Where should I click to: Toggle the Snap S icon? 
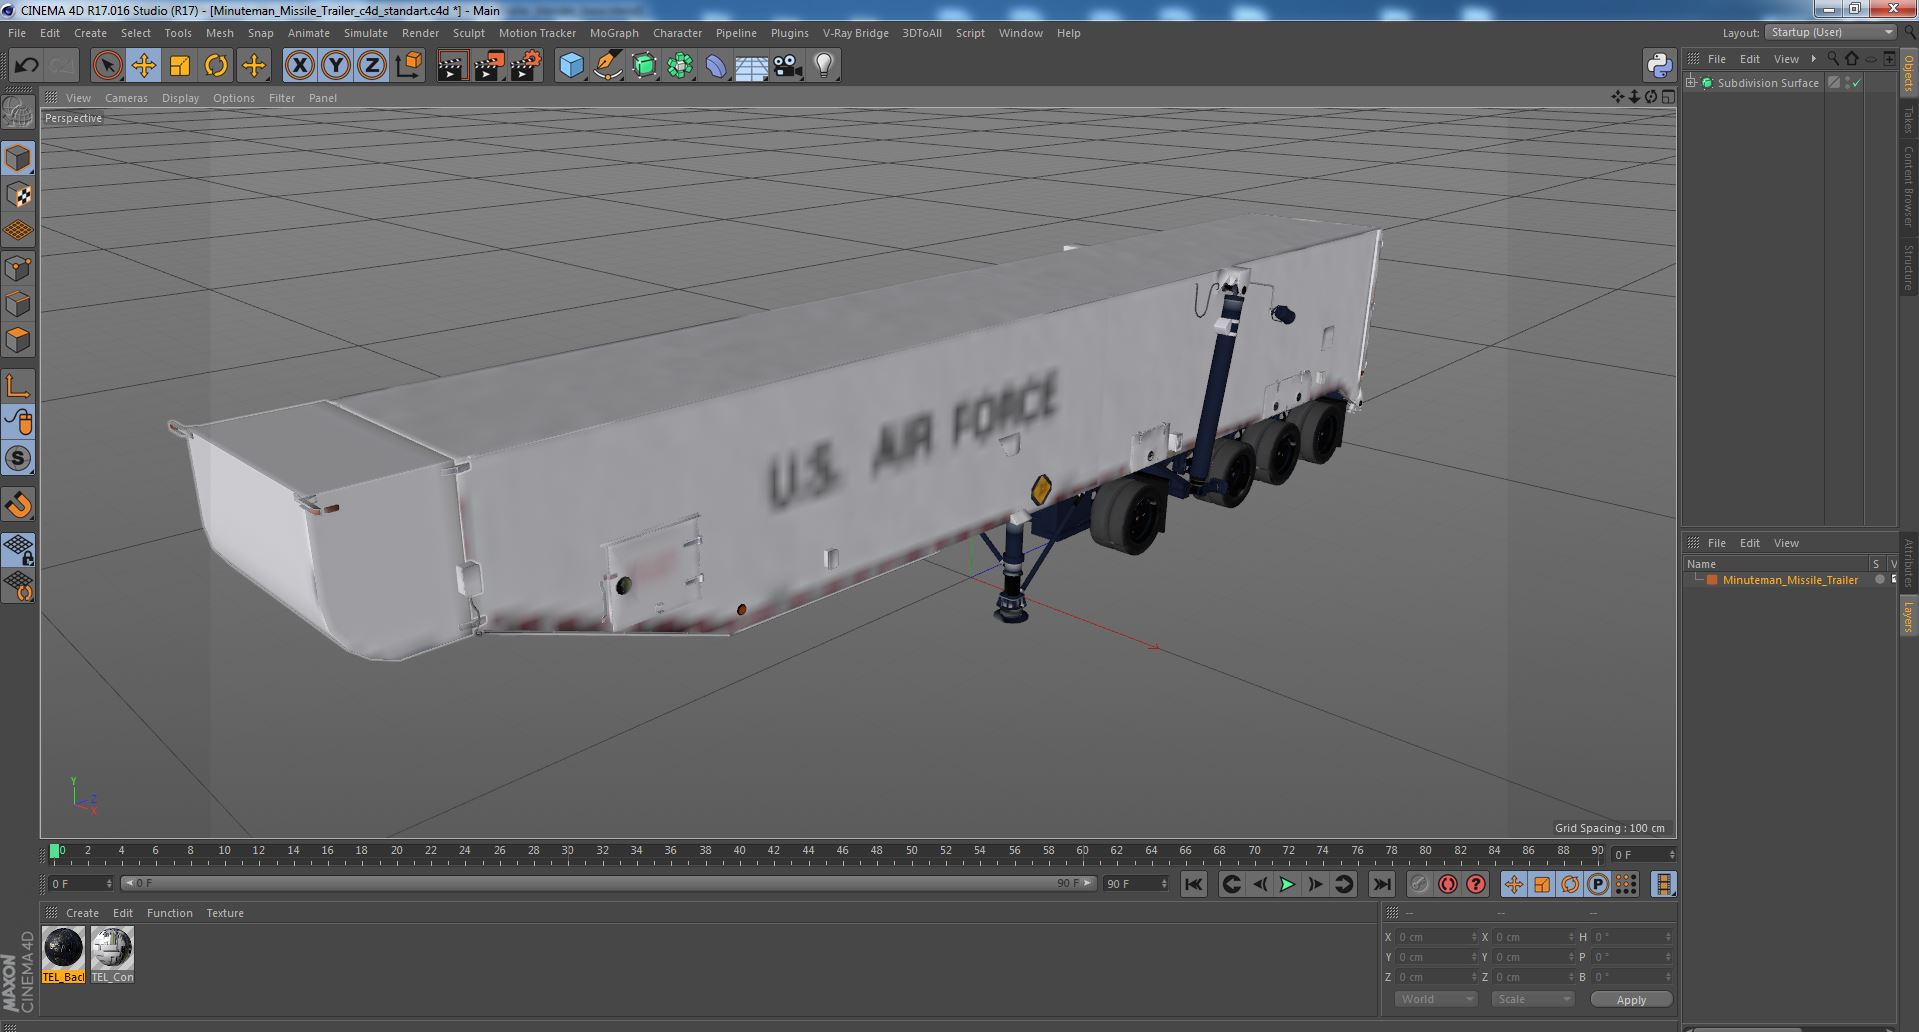click(x=18, y=458)
